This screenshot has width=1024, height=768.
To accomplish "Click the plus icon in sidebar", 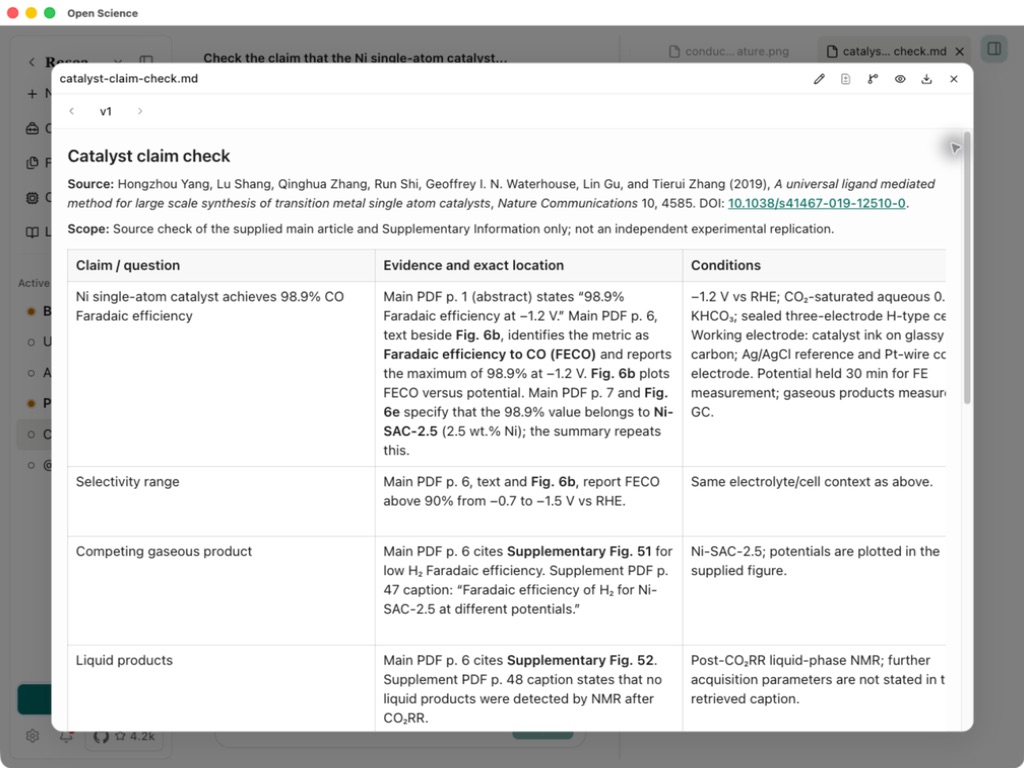I will point(31,94).
